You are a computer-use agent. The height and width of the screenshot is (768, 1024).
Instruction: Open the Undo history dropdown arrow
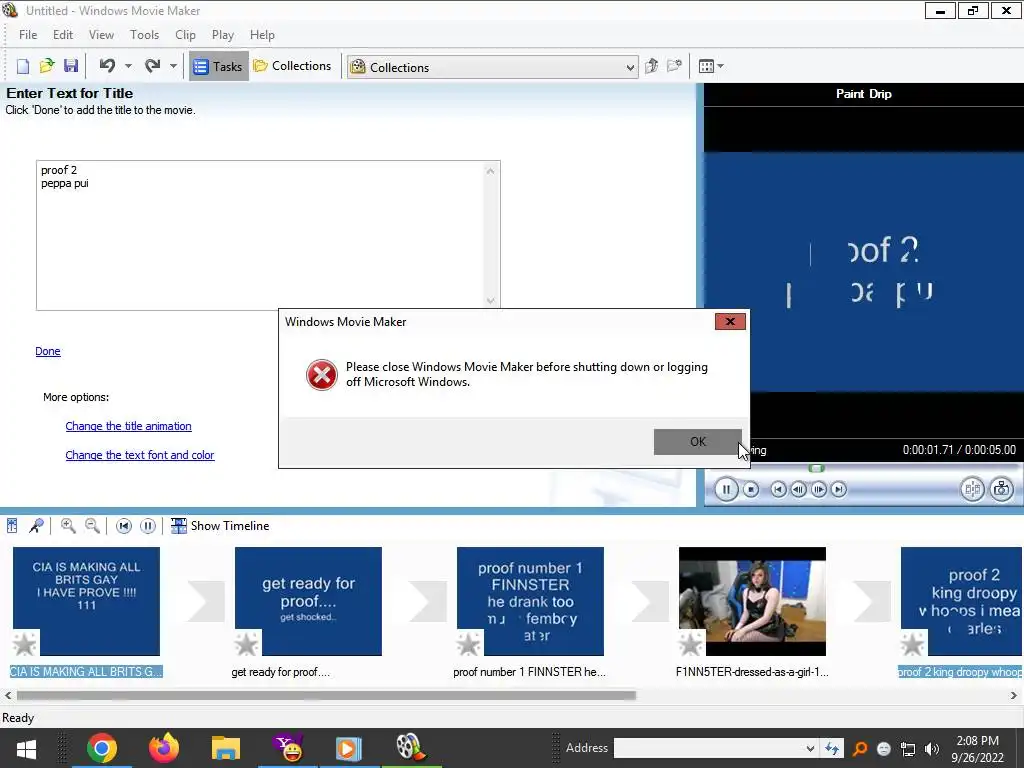pos(128,66)
